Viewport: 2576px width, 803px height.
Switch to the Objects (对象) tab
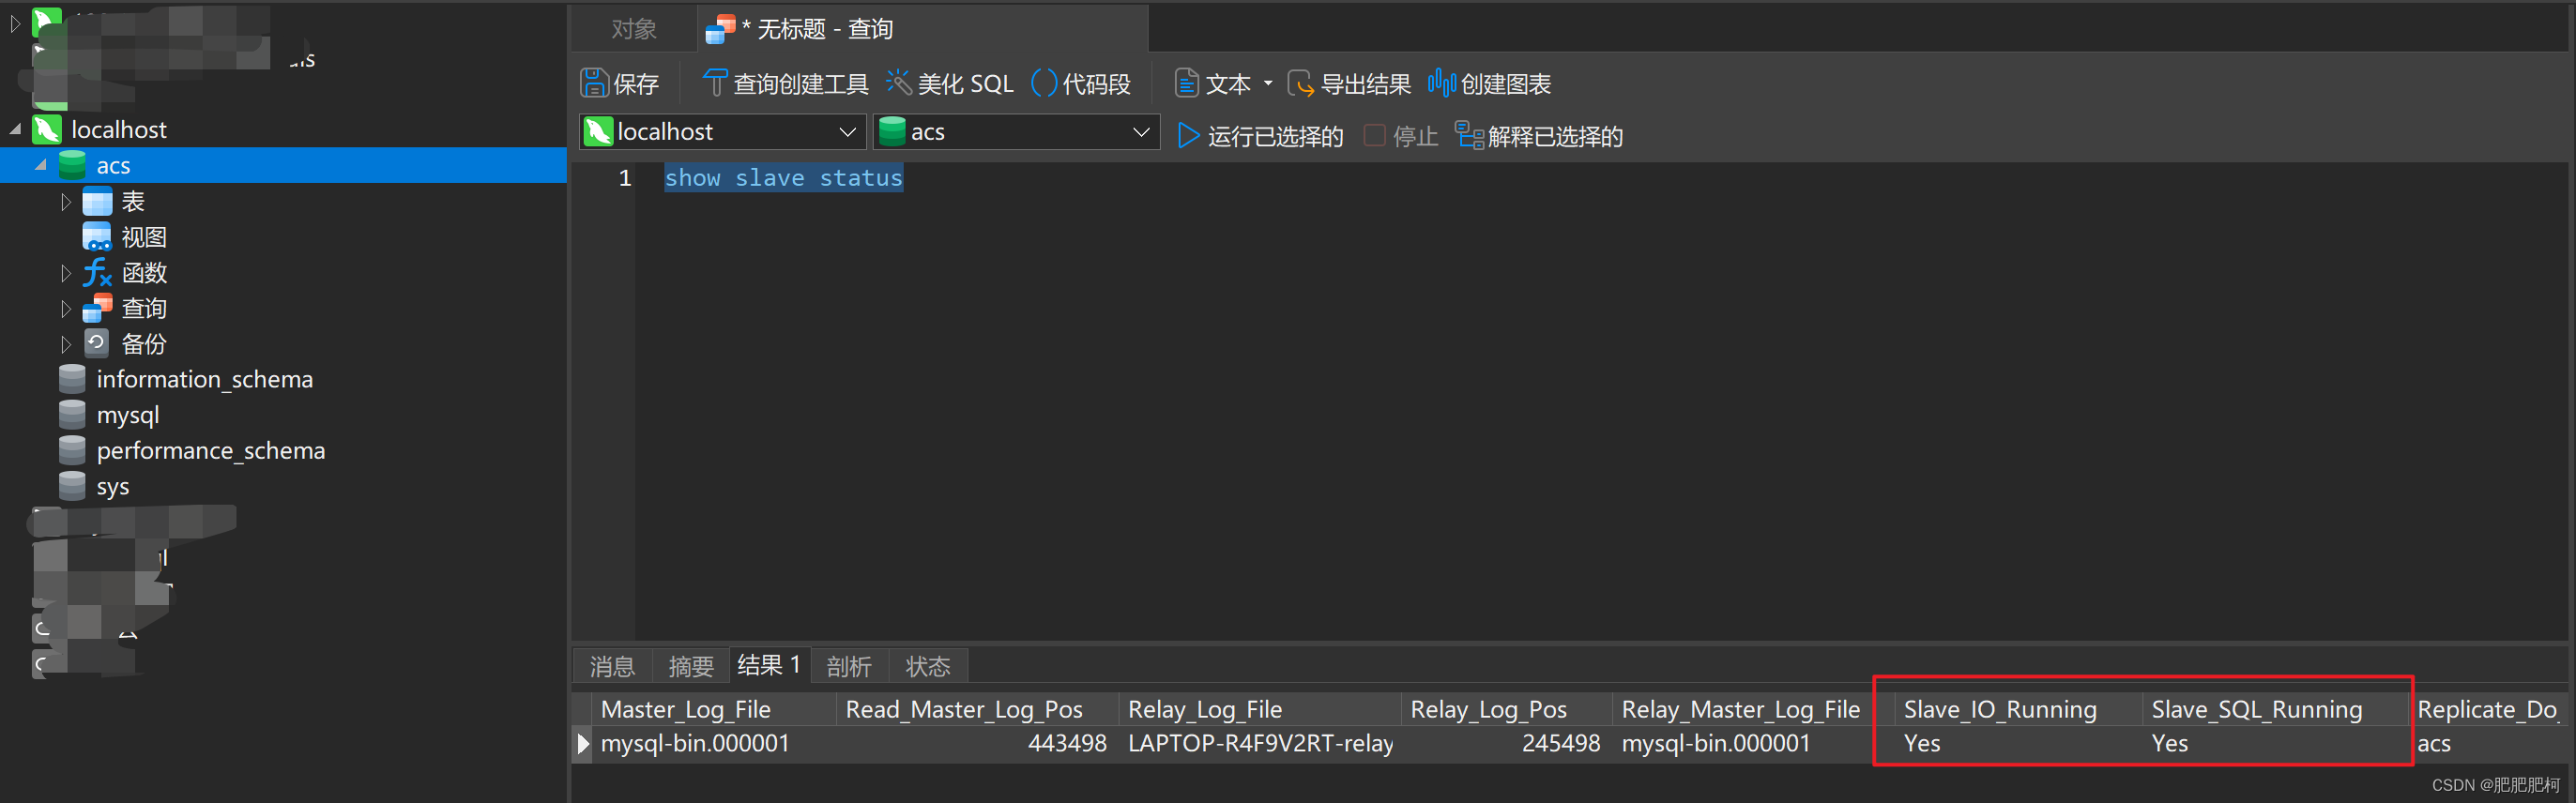(634, 29)
